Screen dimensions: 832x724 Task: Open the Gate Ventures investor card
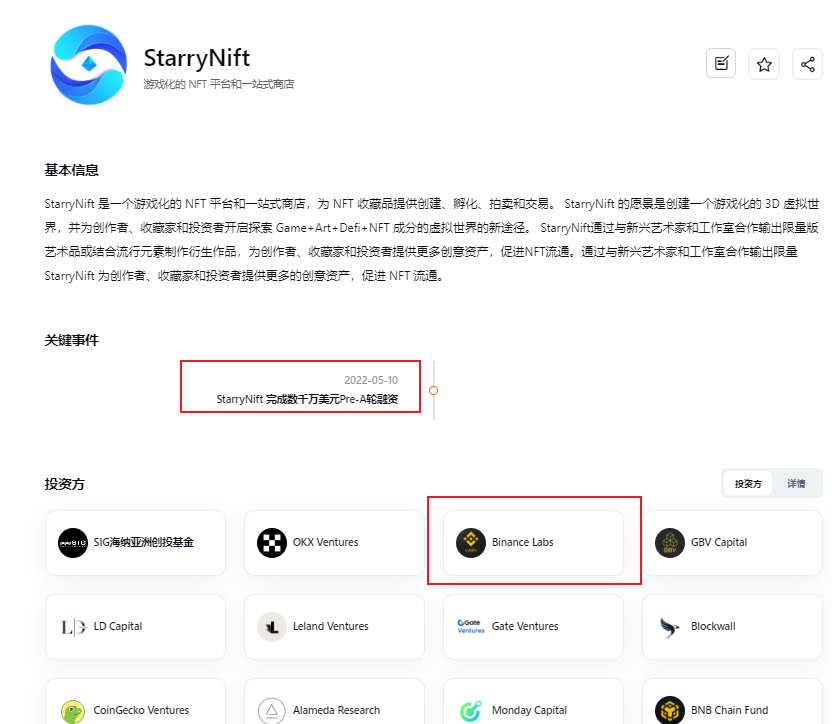(533, 627)
